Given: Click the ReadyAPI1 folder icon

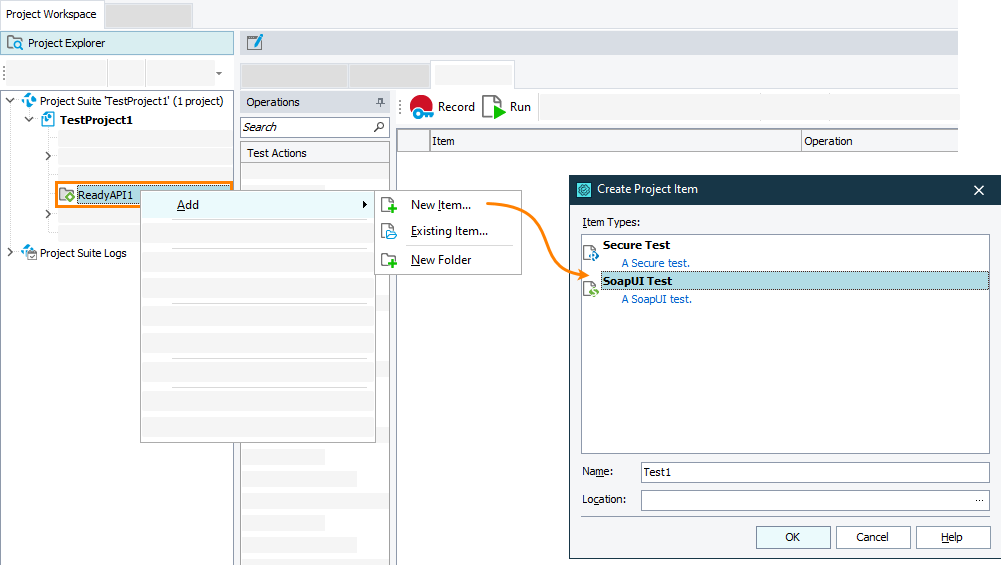Looking at the screenshot, I should coord(67,195).
